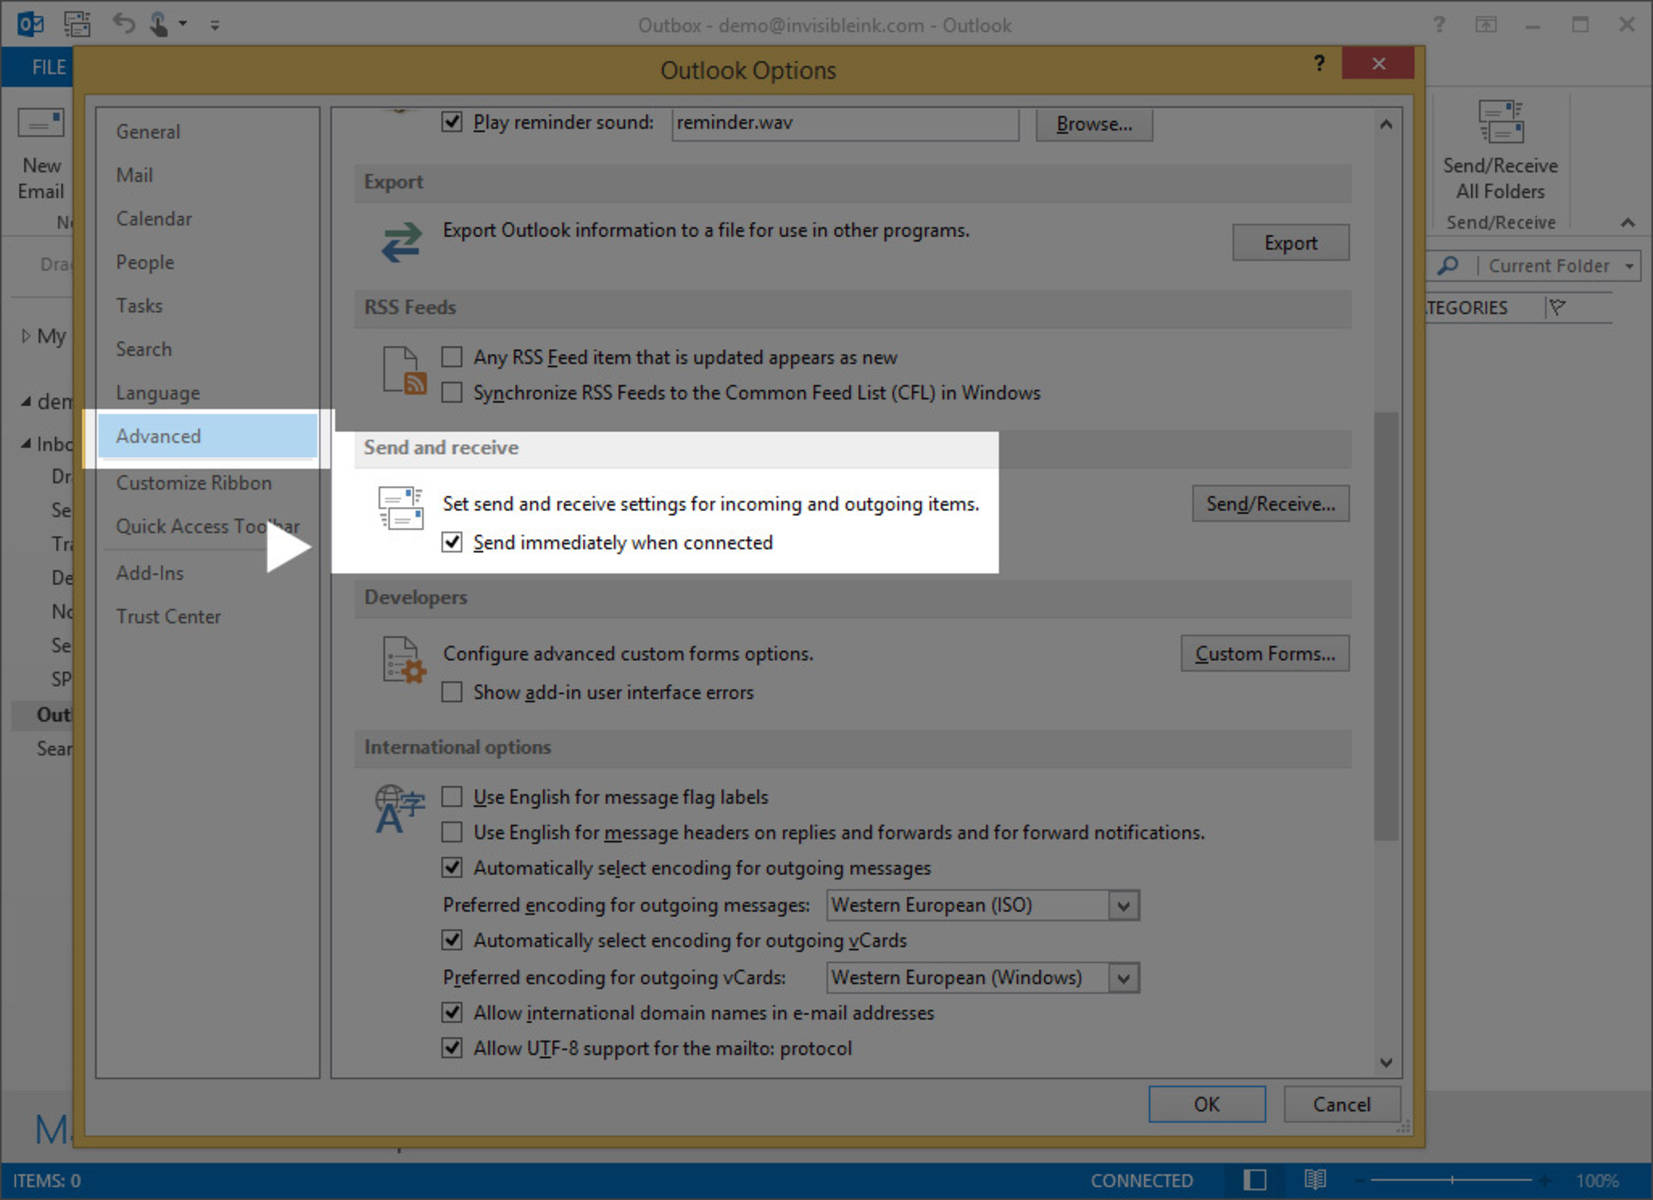The width and height of the screenshot is (1653, 1200).
Task: Check Use English for message headers option
Action: pyautogui.click(x=452, y=832)
